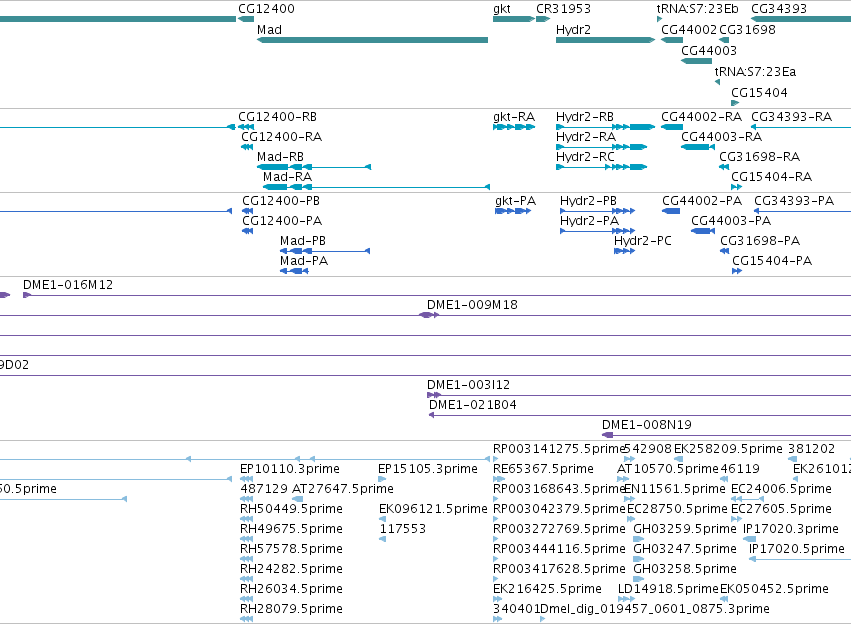Select the CG12400 gene label
This screenshot has height=624, width=851.
(266, 9)
